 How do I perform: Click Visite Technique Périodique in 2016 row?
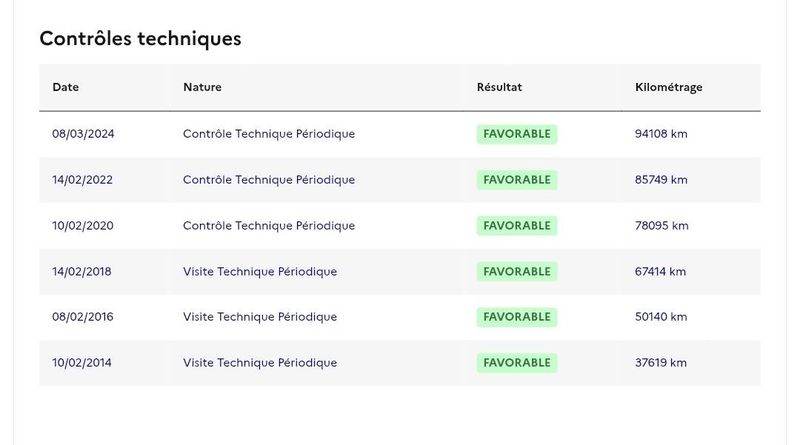tap(260, 317)
